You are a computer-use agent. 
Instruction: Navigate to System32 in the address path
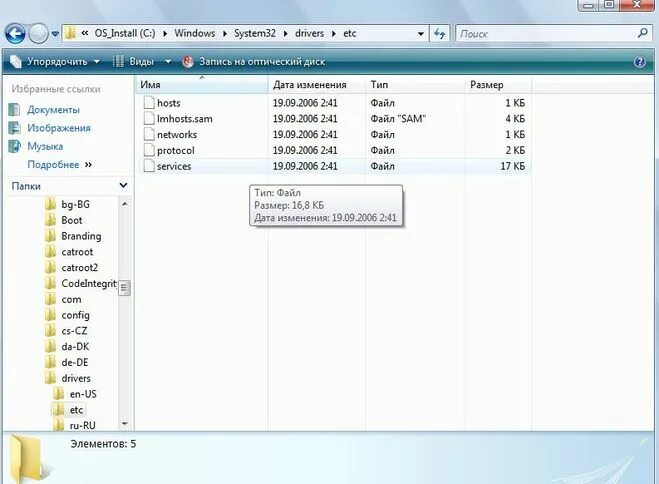click(x=255, y=33)
